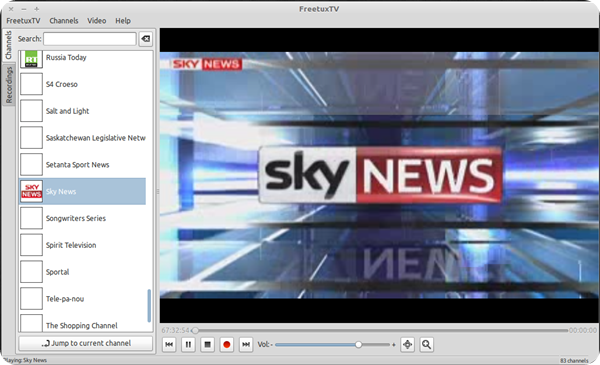600x365 pixels.
Task: Switch to the Channels side tab
Action: coord(8,45)
